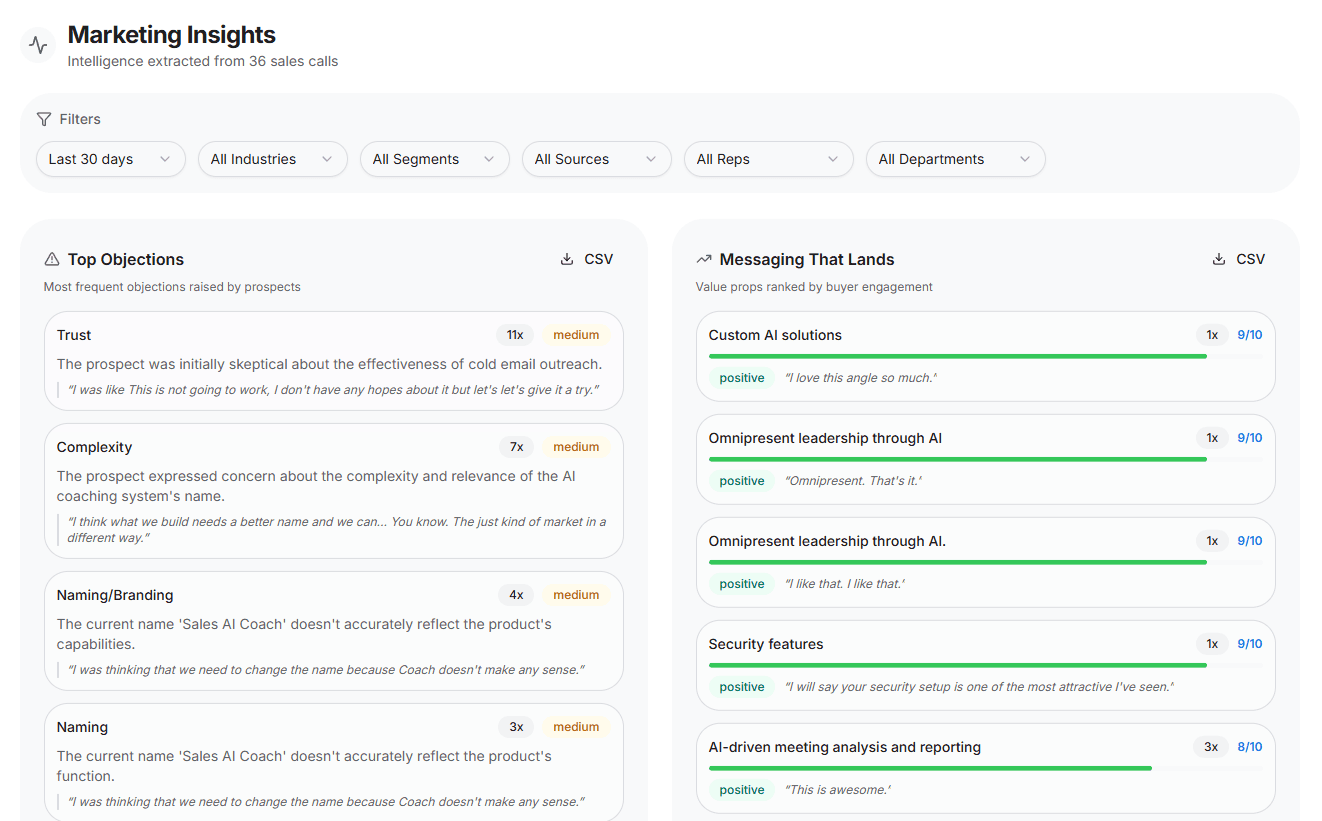Screen dimensions: 1322x821
Task: Open the Last 30 days date filter
Action: point(110,158)
